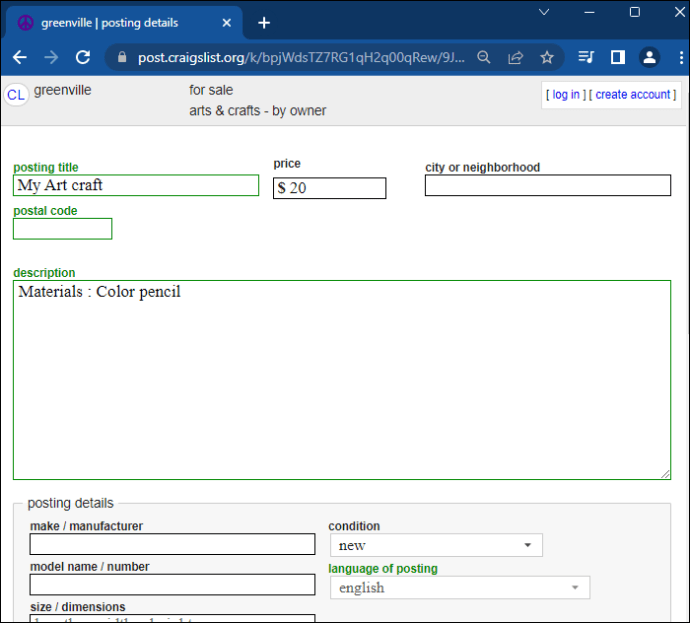The width and height of the screenshot is (690, 623).
Task: Open the Chrome profile avatar
Action: [650, 57]
